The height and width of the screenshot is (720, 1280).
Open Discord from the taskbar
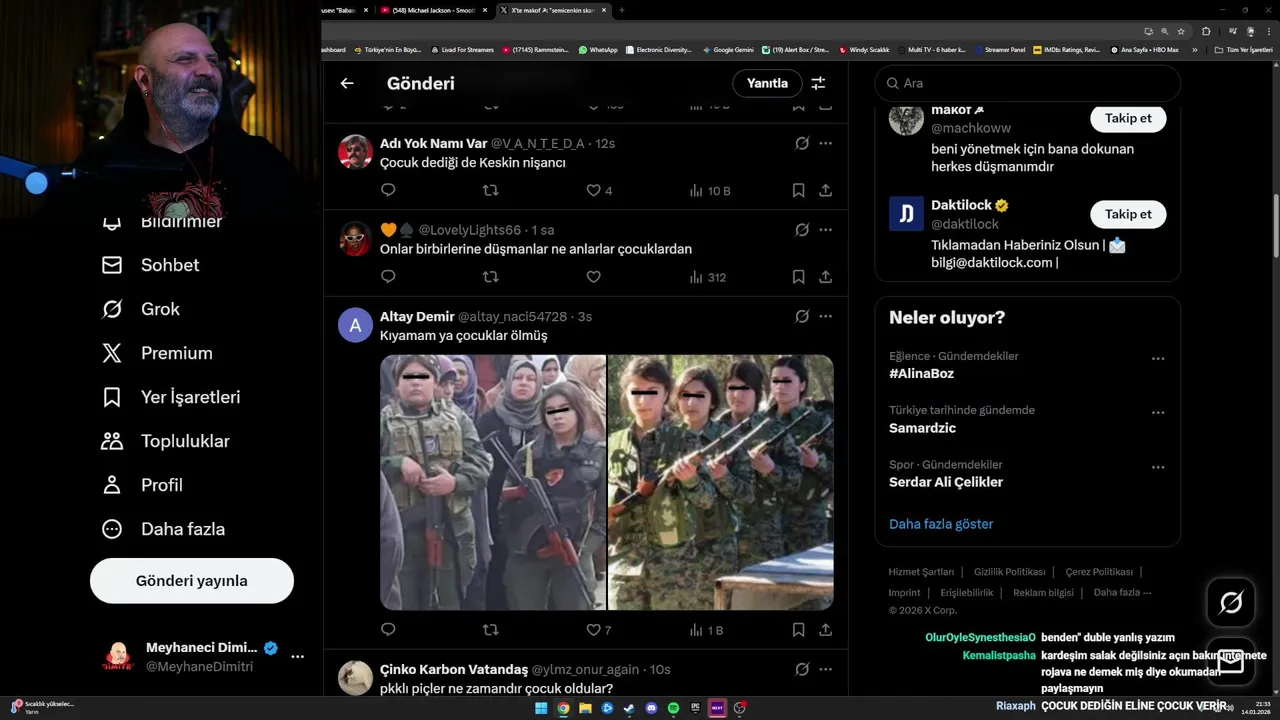pos(651,708)
